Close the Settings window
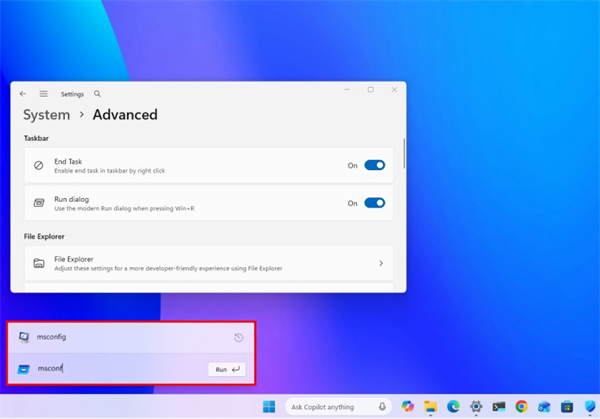600x419 pixels. tap(394, 90)
